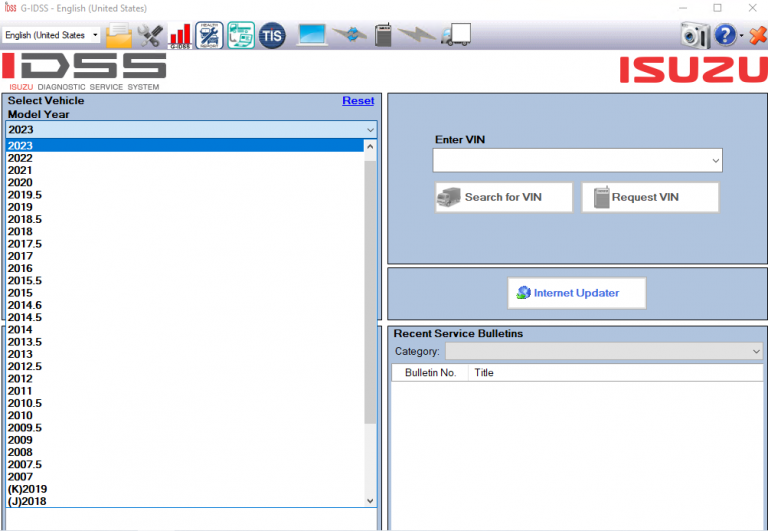The width and height of the screenshot is (768, 531).
Task: Select model year 2011
Action: coord(185,391)
